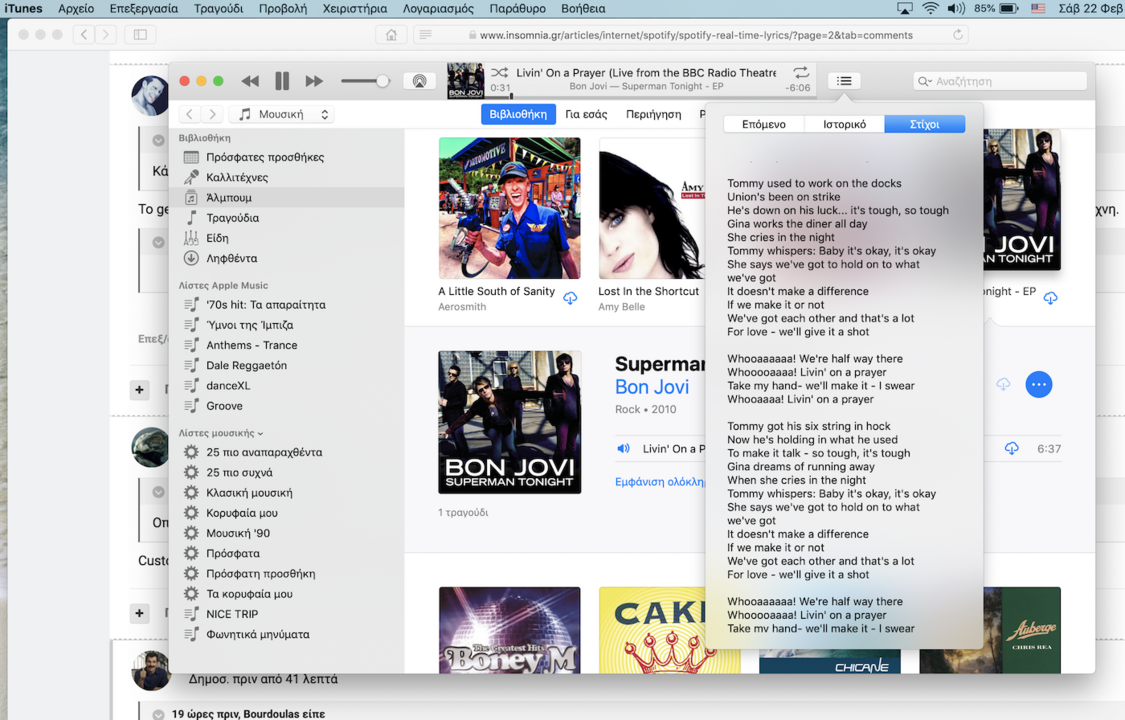
Task: Open the Προβολή menu
Action: [x=283, y=9]
